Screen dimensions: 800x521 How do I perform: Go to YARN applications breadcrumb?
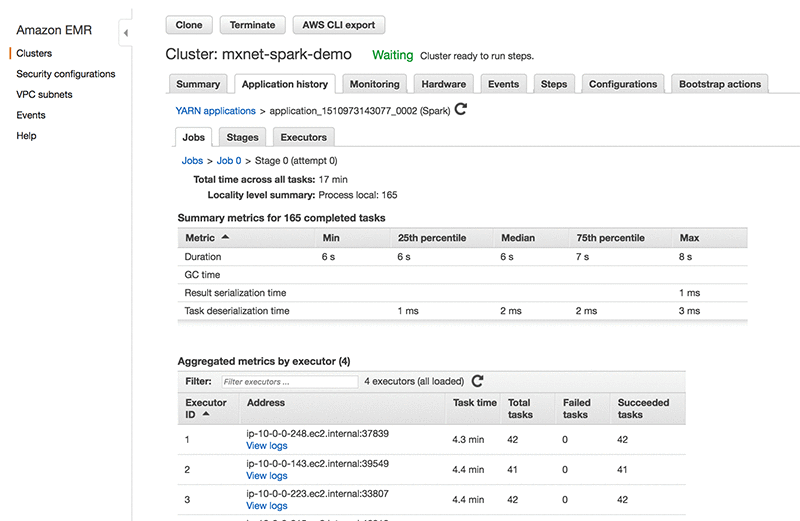(x=215, y=110)
